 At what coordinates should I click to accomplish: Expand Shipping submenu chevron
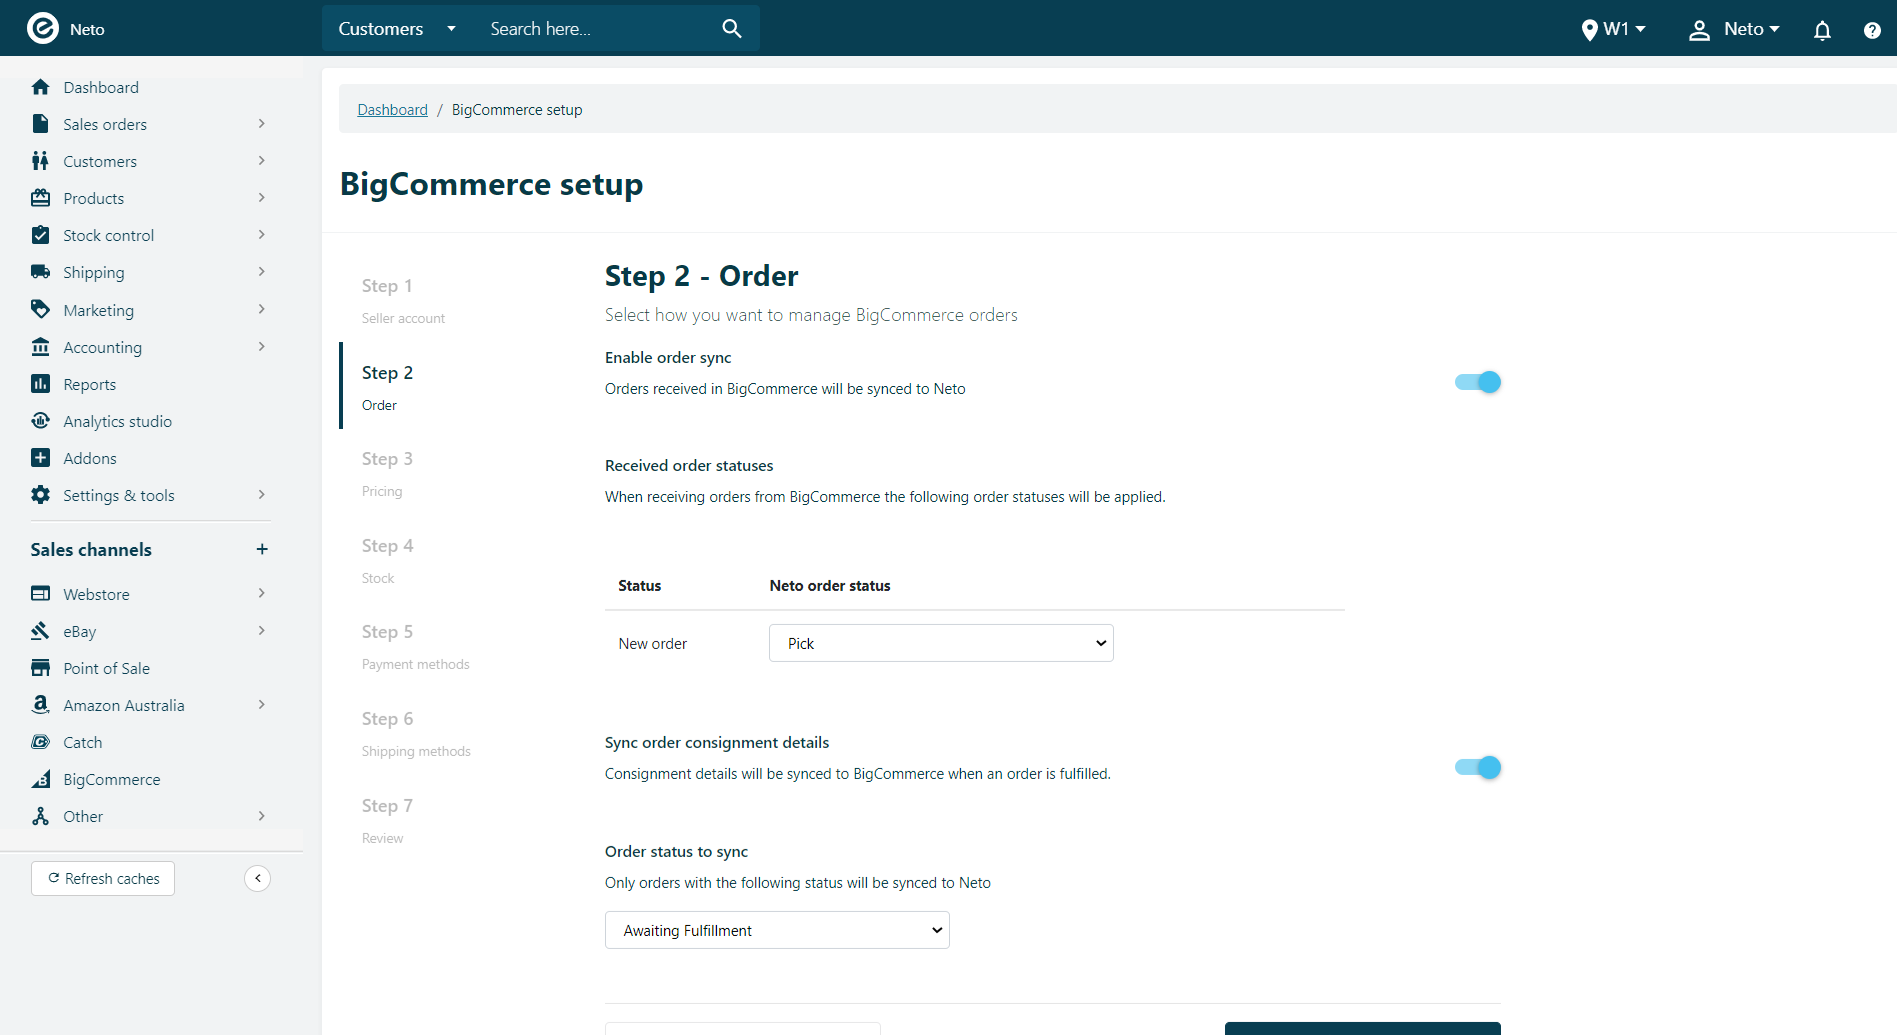pyautogui.click(x=262, y=272)
